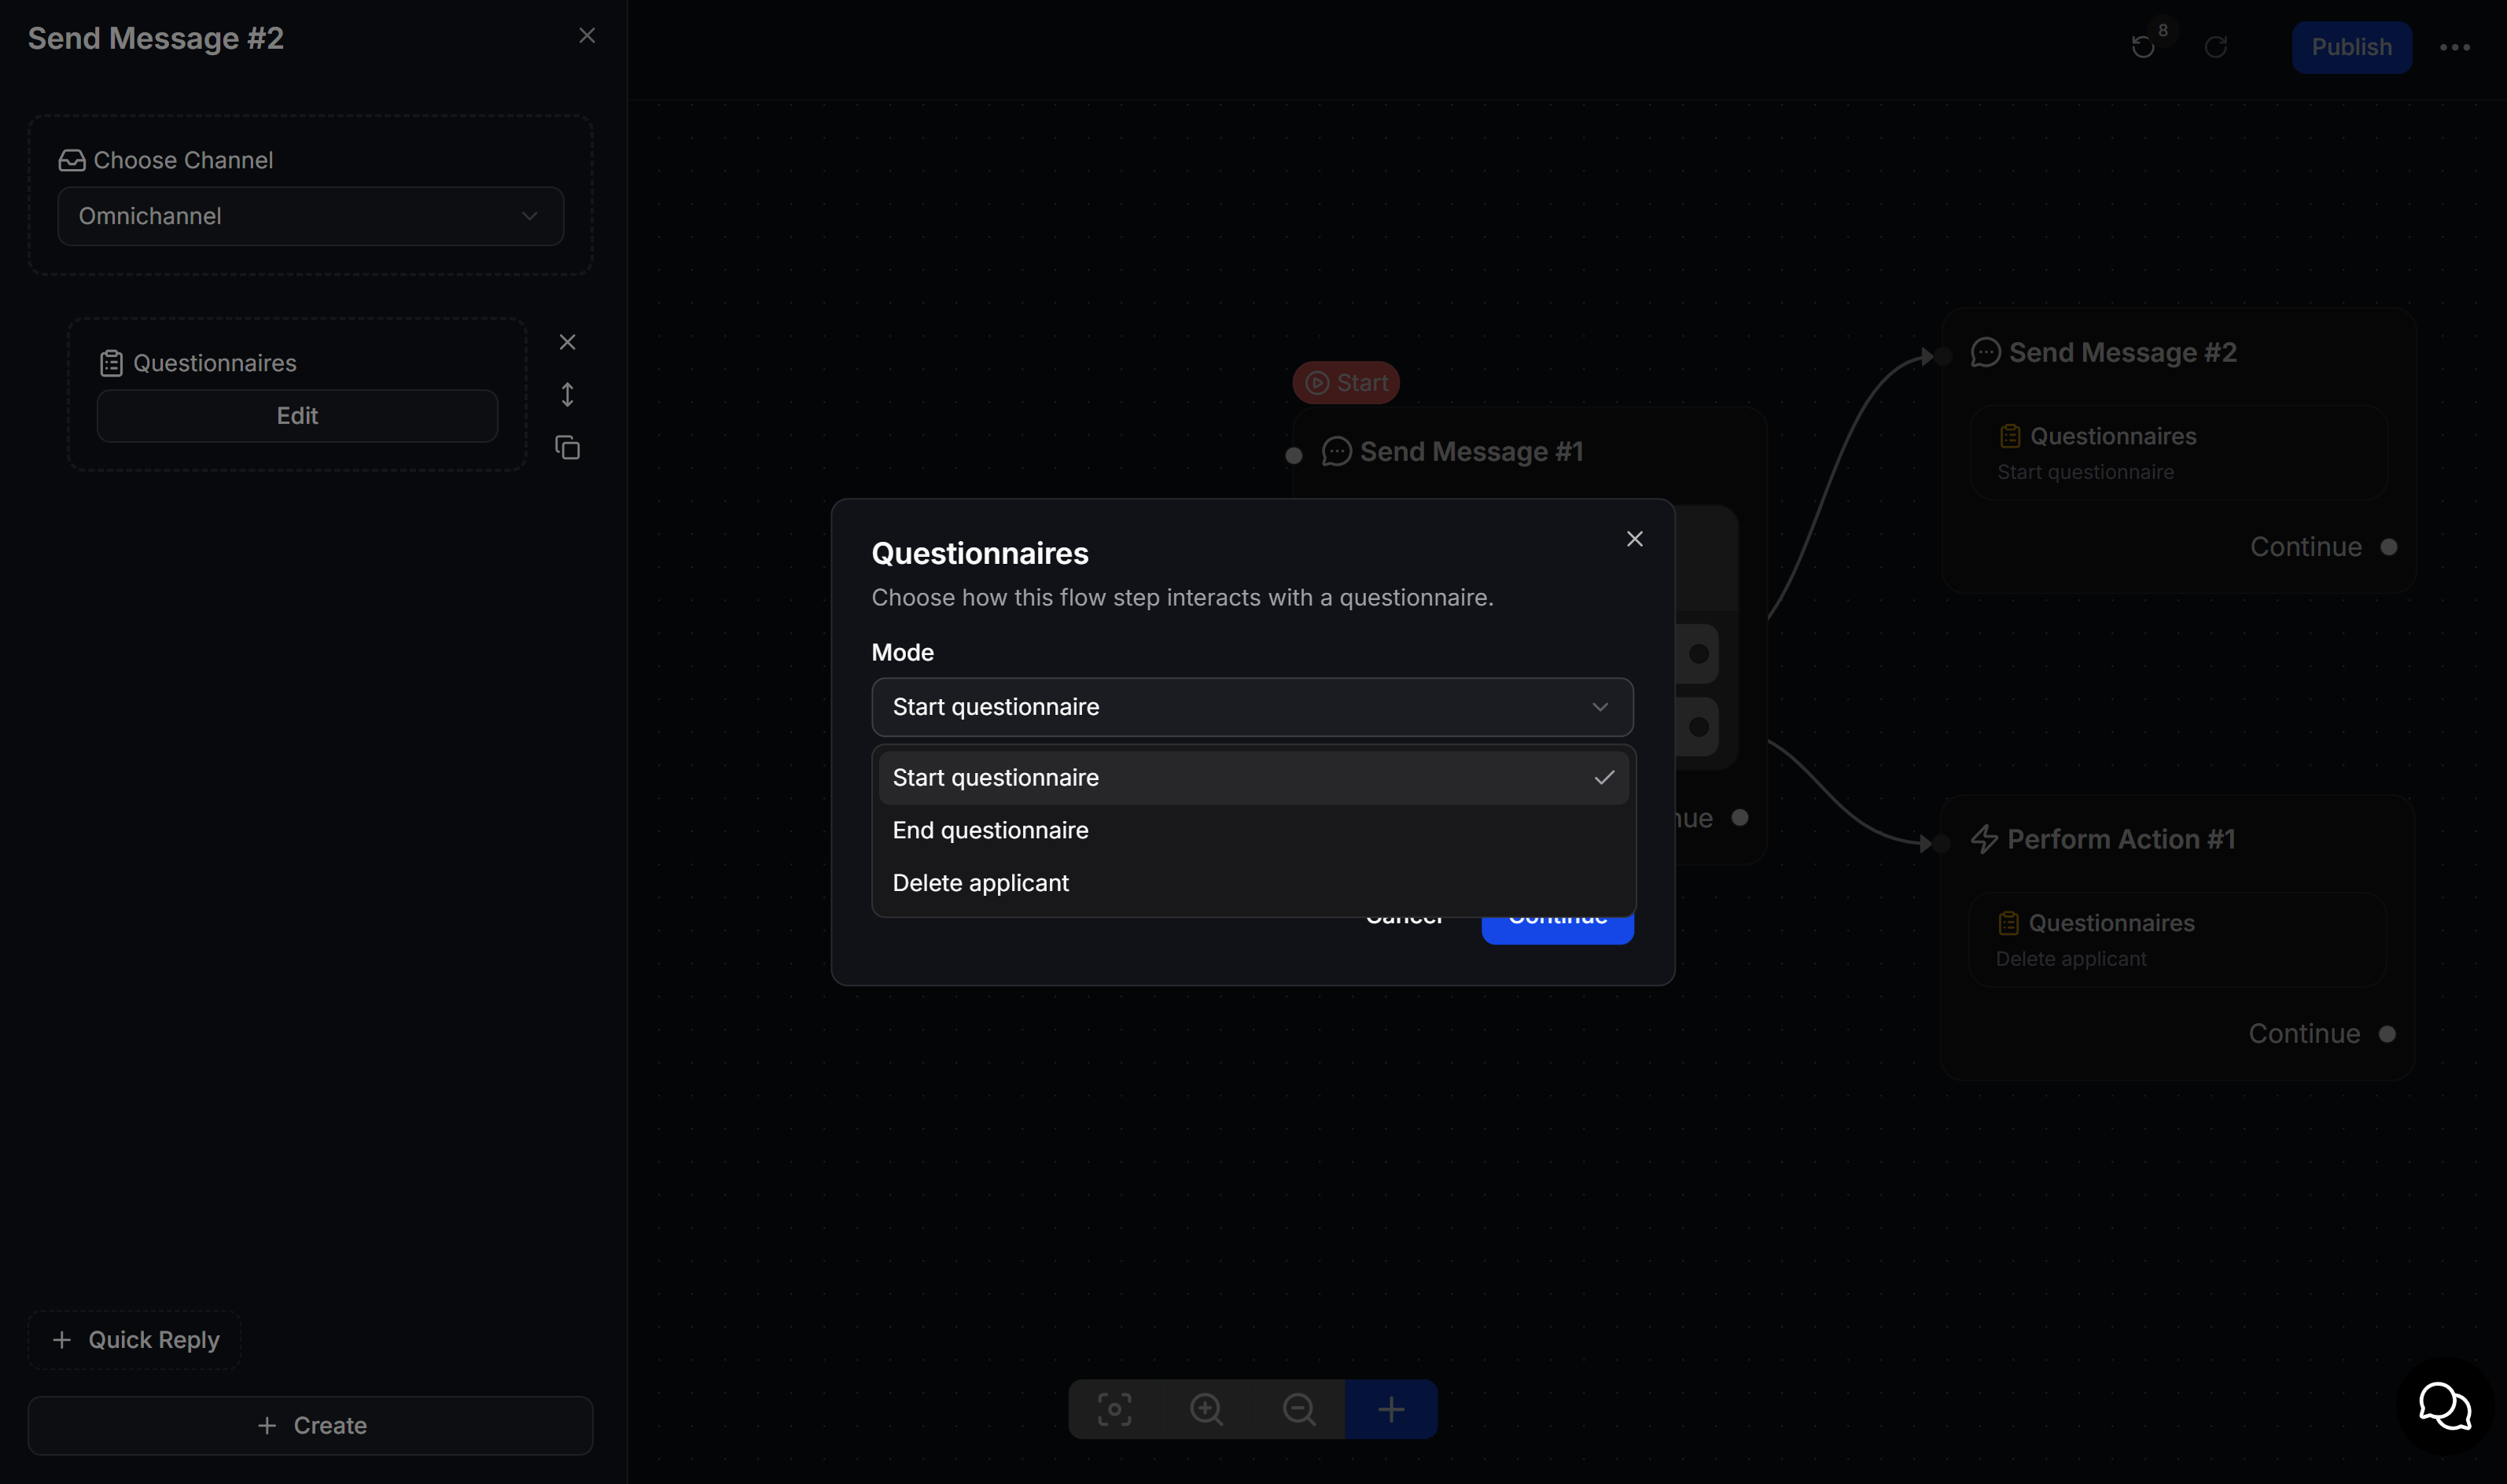The image size is (2507, 1484).
Task: Choose the Delete applicant option
Action: [1254, 883]
